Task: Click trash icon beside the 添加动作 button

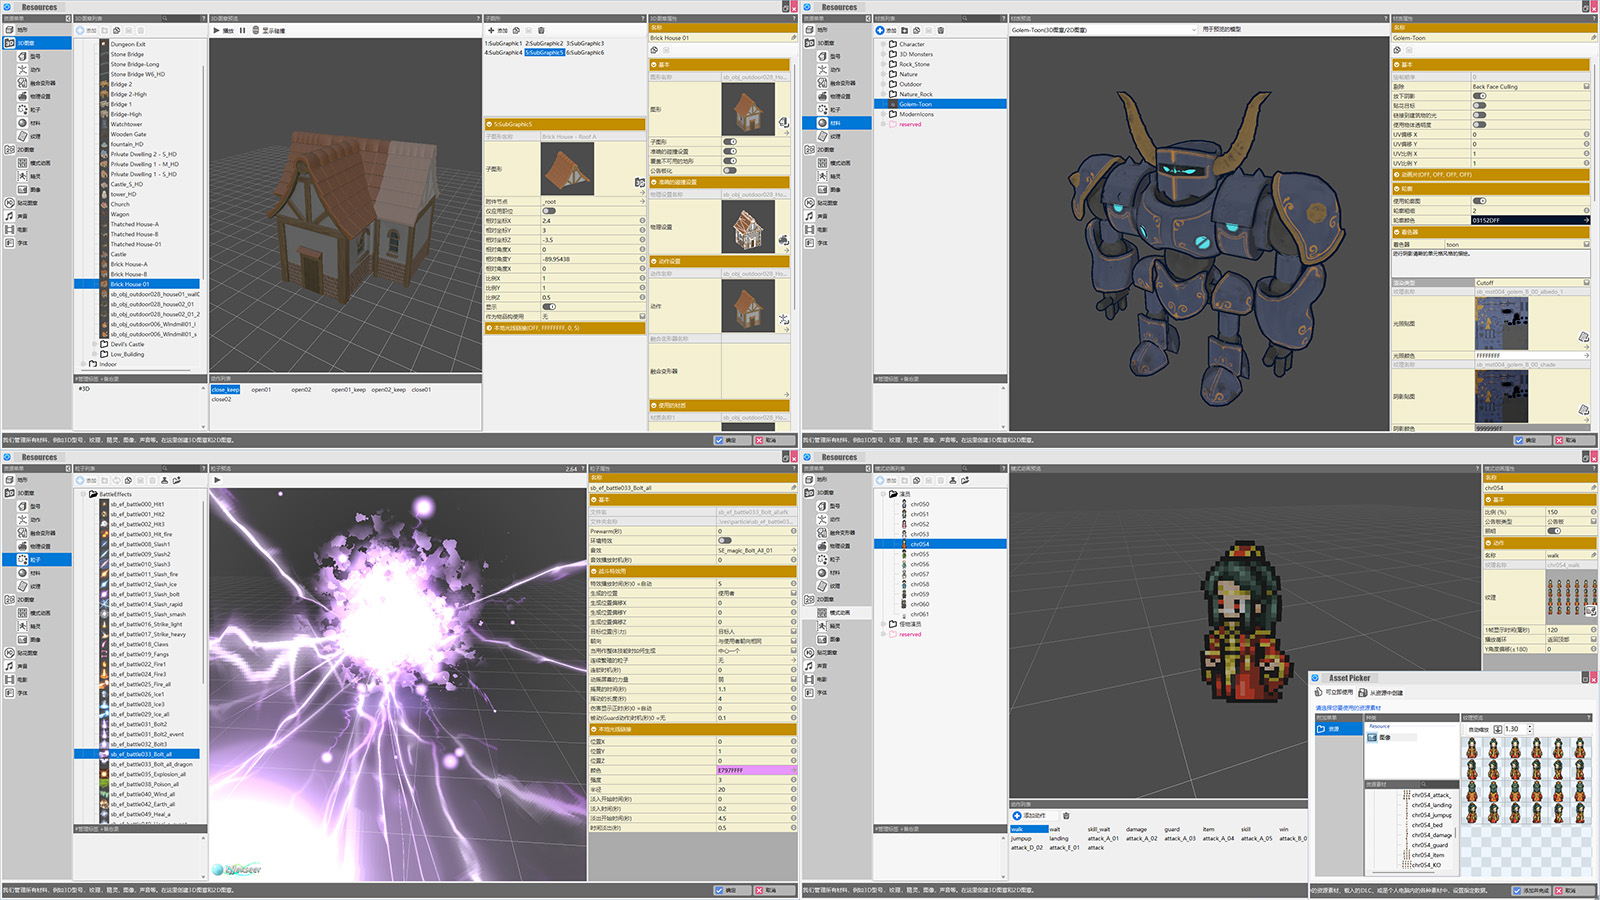Action: [1066, 815]
